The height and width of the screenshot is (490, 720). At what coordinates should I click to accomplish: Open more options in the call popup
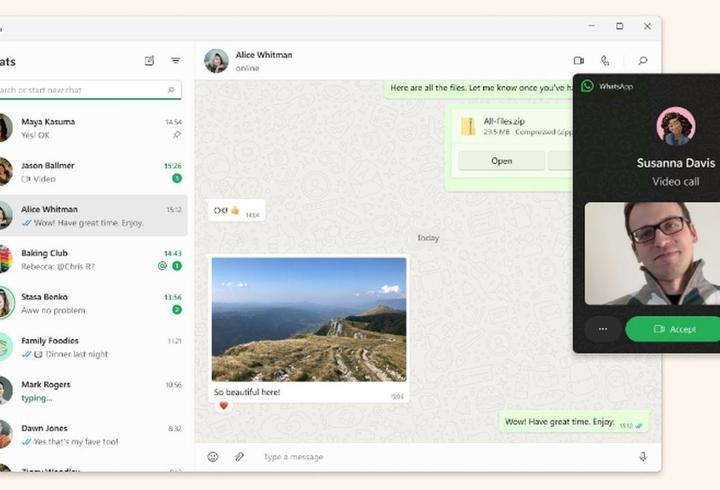[603, 329]
